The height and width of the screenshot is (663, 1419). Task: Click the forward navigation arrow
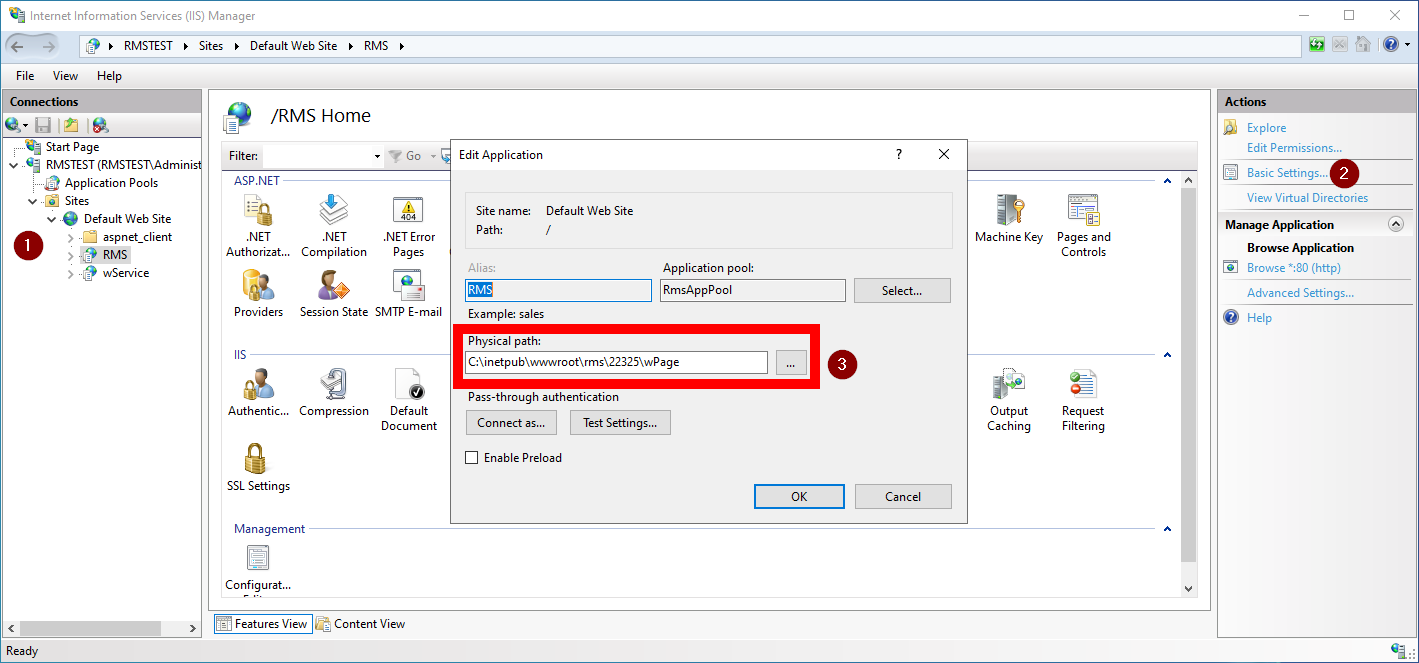pyautogui.click(x=48, y=45)
